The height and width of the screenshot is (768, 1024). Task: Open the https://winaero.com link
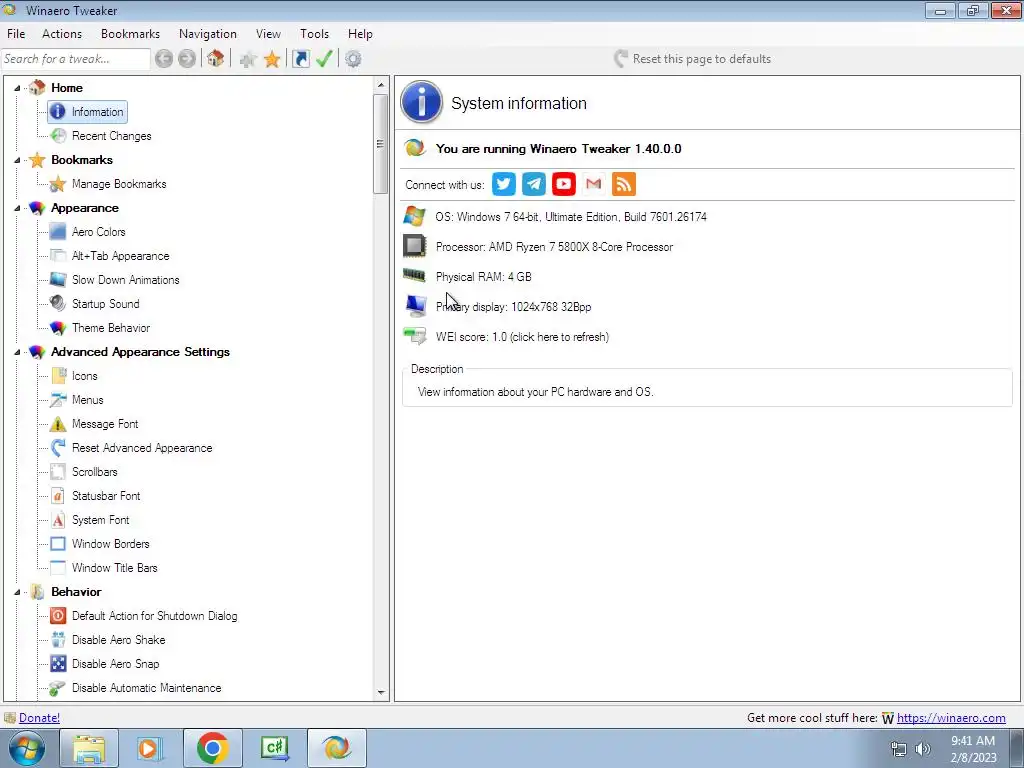coord(951,718)
